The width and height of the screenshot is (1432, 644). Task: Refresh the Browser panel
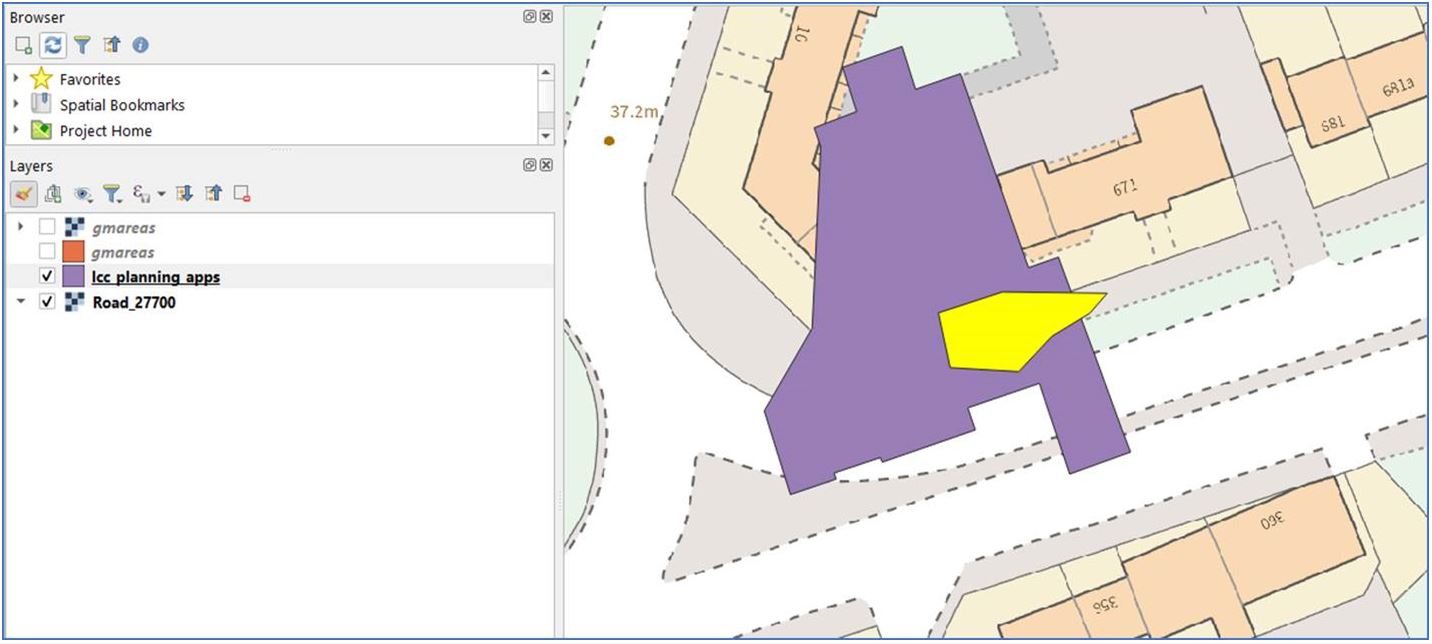coord(52,44)
